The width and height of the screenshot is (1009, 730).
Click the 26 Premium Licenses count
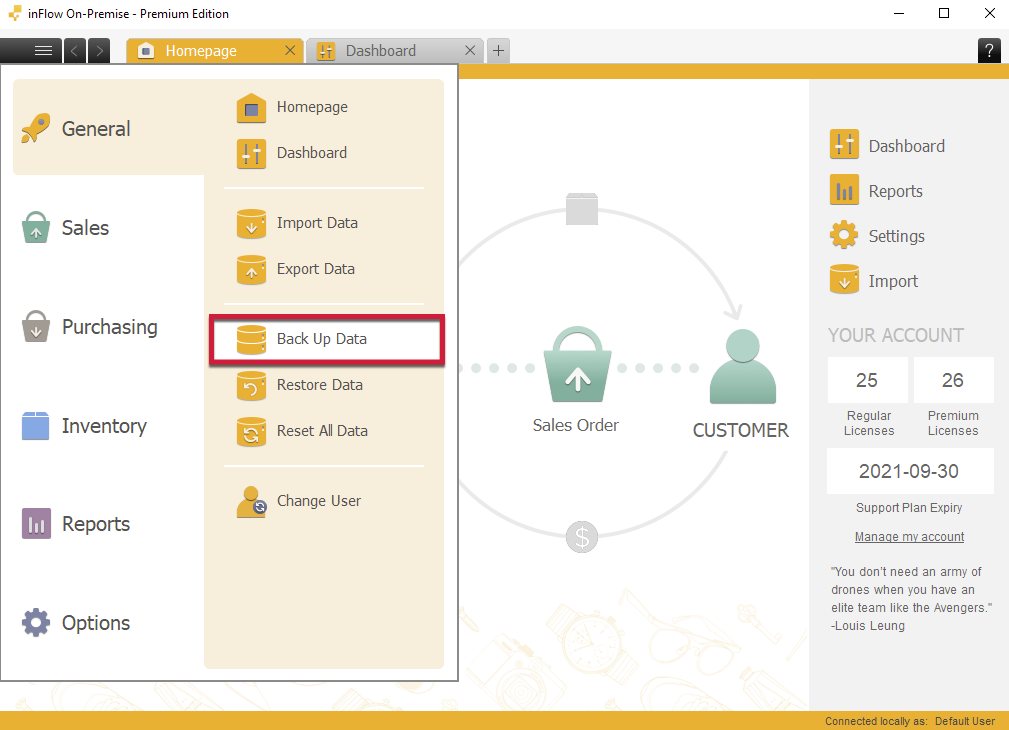(953, 380)
